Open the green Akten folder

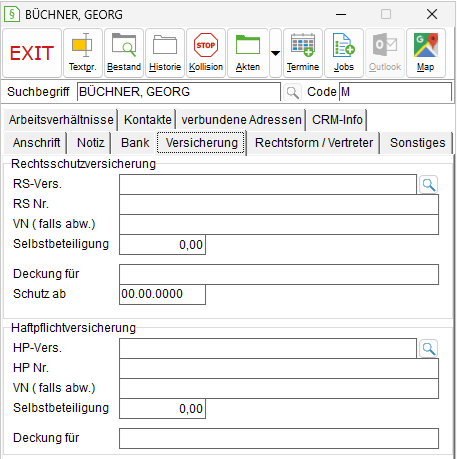[248, 53]
